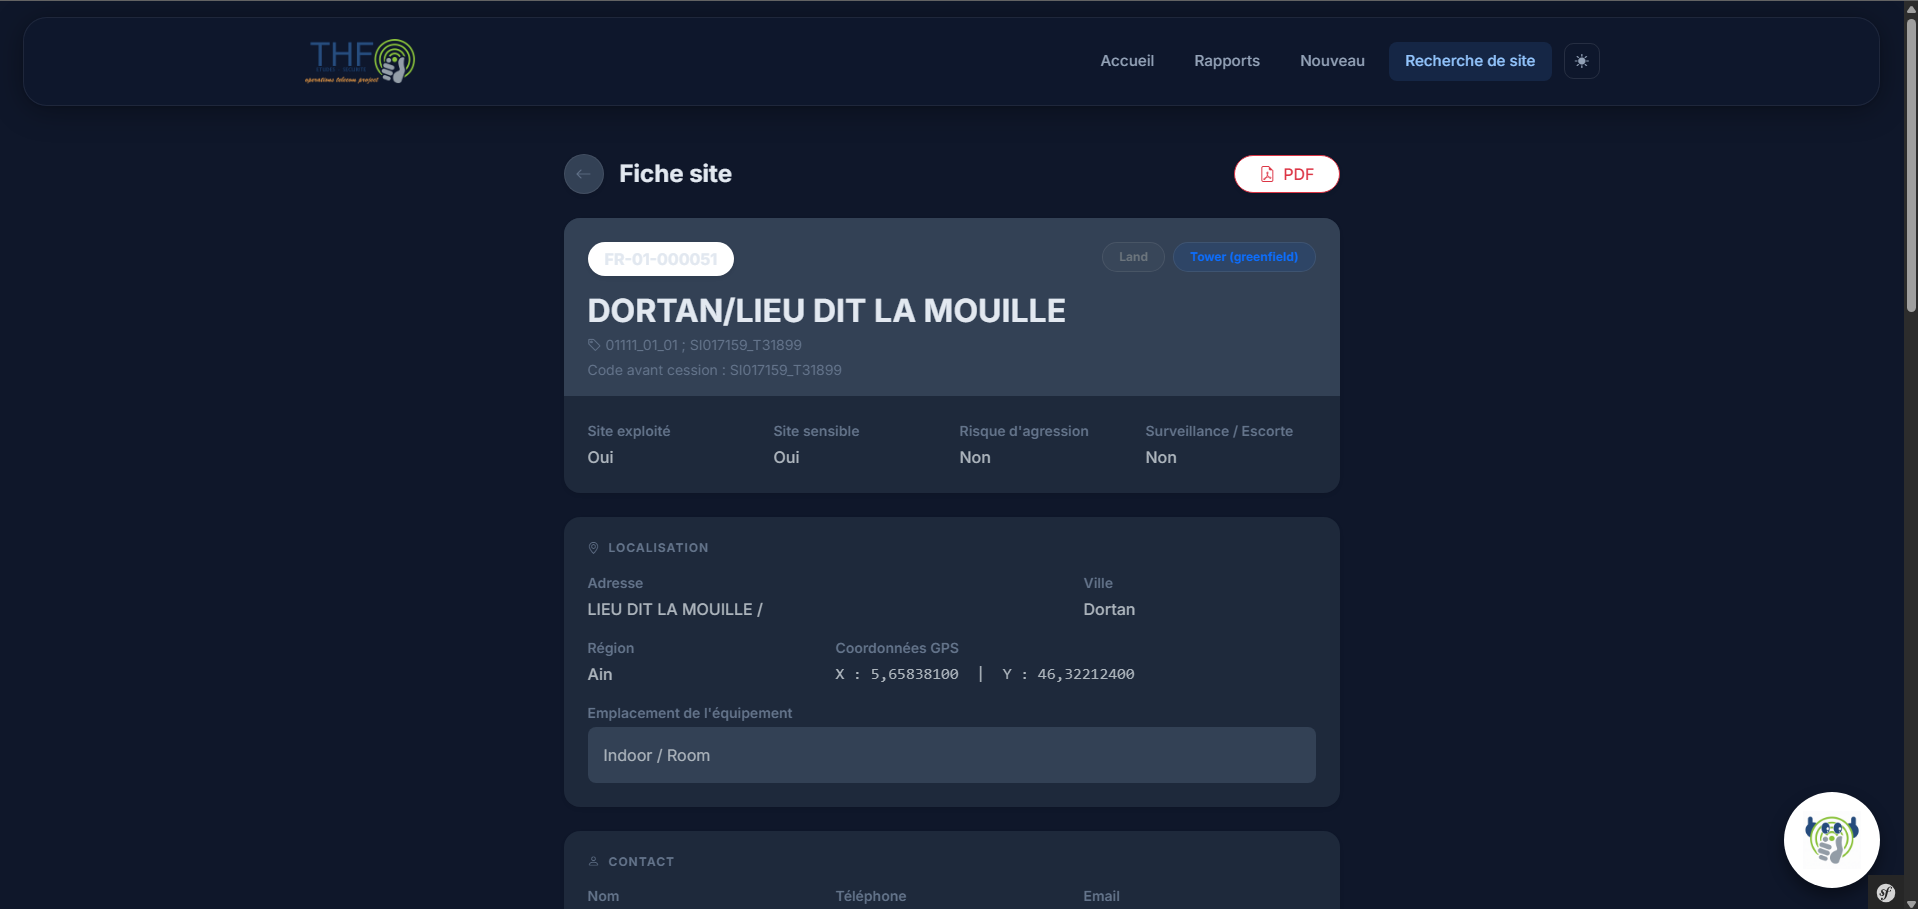
Task: Open the Indoor / Room equipment selector
Action: 951,755
